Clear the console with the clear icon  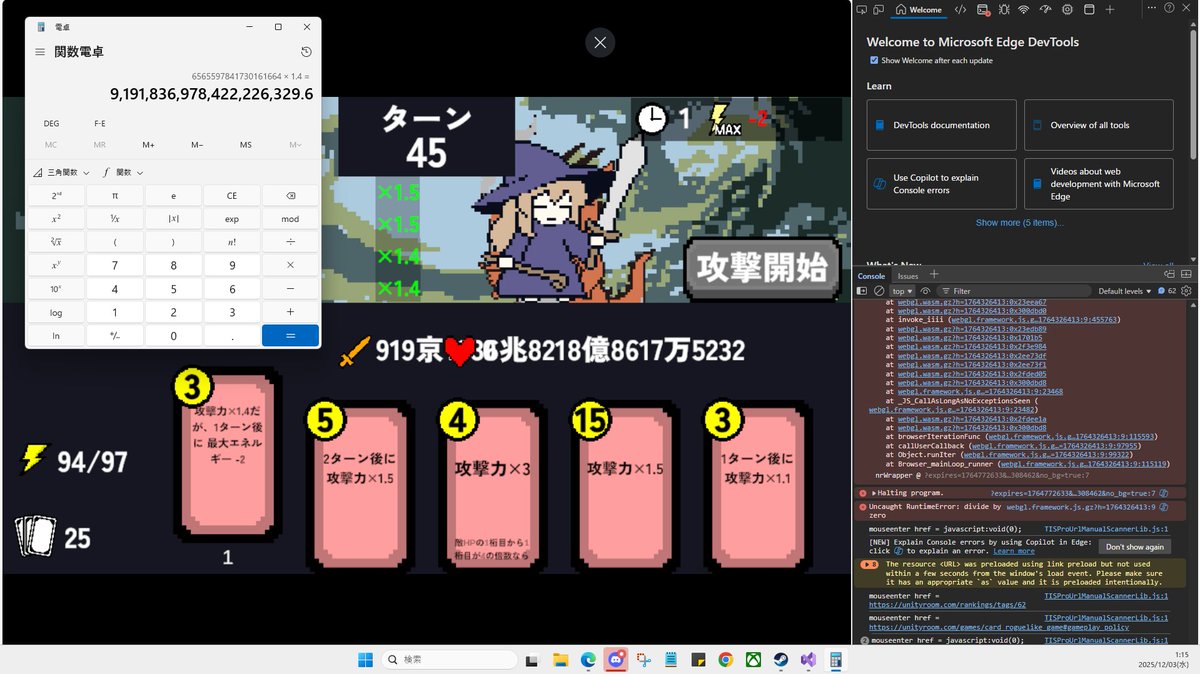coord(880,290)
